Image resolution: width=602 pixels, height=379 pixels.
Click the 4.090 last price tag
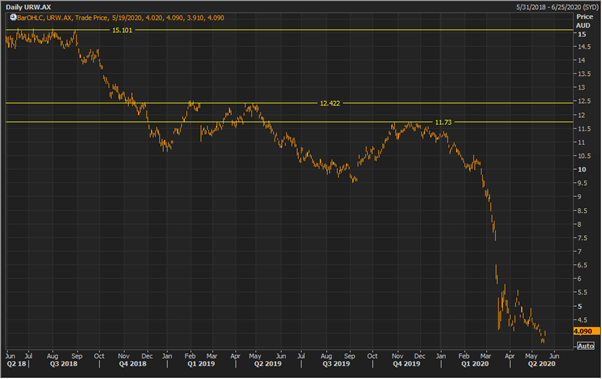(x=586, y=331)
